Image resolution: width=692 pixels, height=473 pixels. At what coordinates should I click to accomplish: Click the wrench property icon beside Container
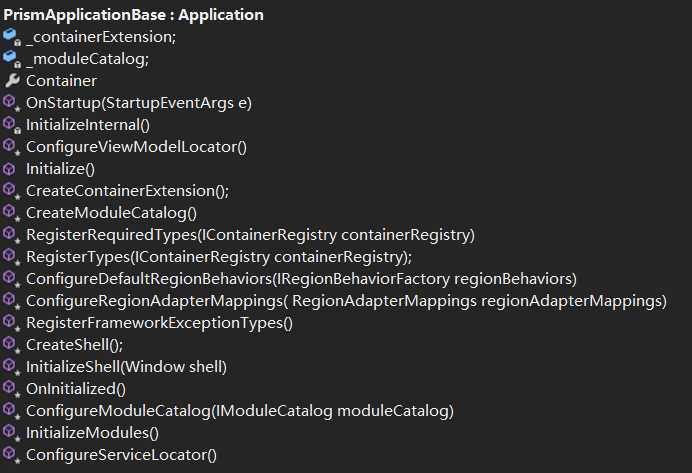(12, 81)
